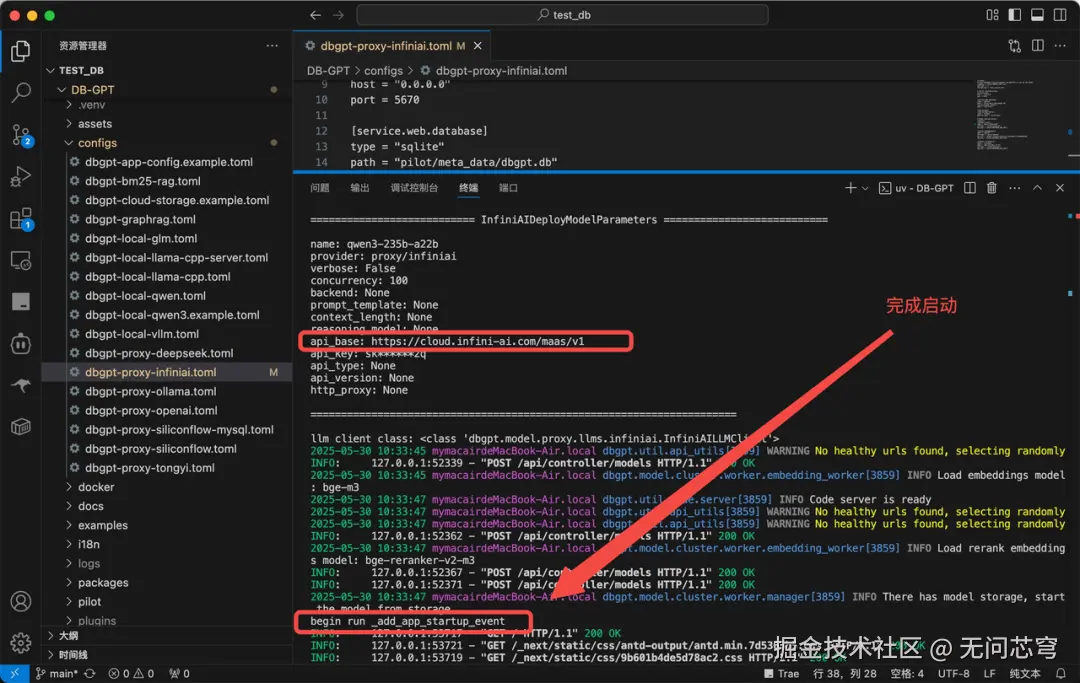Expand the packages folder

[x=103, y=582]
